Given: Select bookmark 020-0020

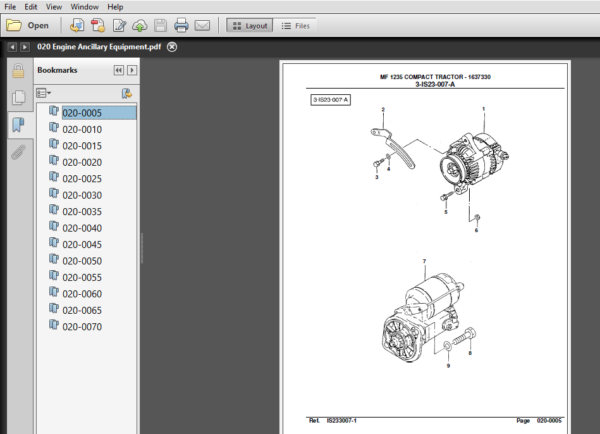Looking at the screenshot, I should tap(82, 162).
